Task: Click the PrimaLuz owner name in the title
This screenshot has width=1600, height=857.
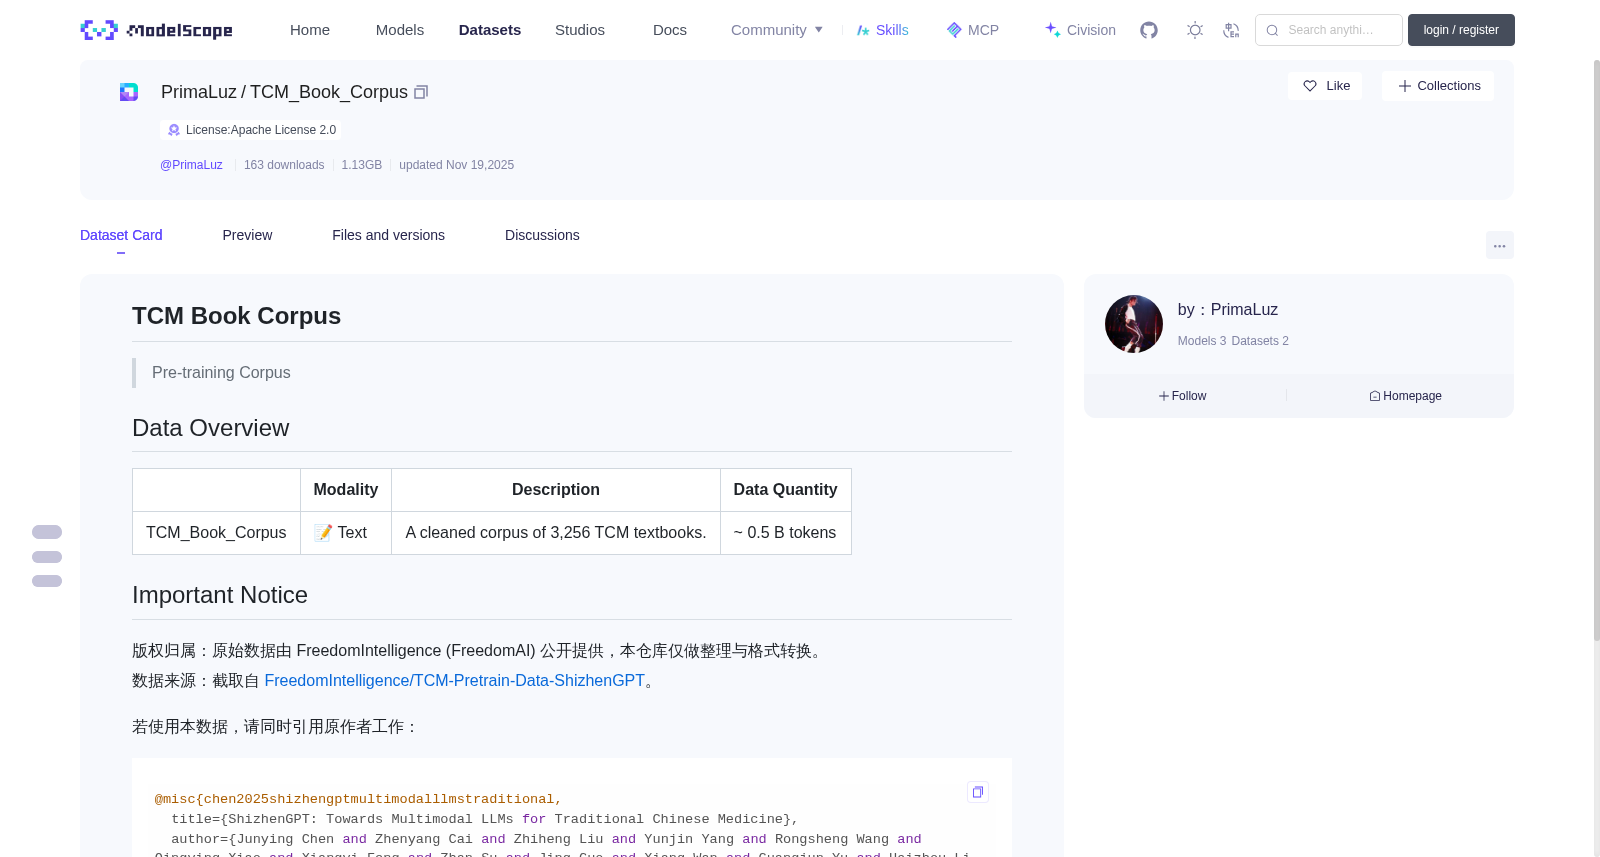Action: point(199,92)
